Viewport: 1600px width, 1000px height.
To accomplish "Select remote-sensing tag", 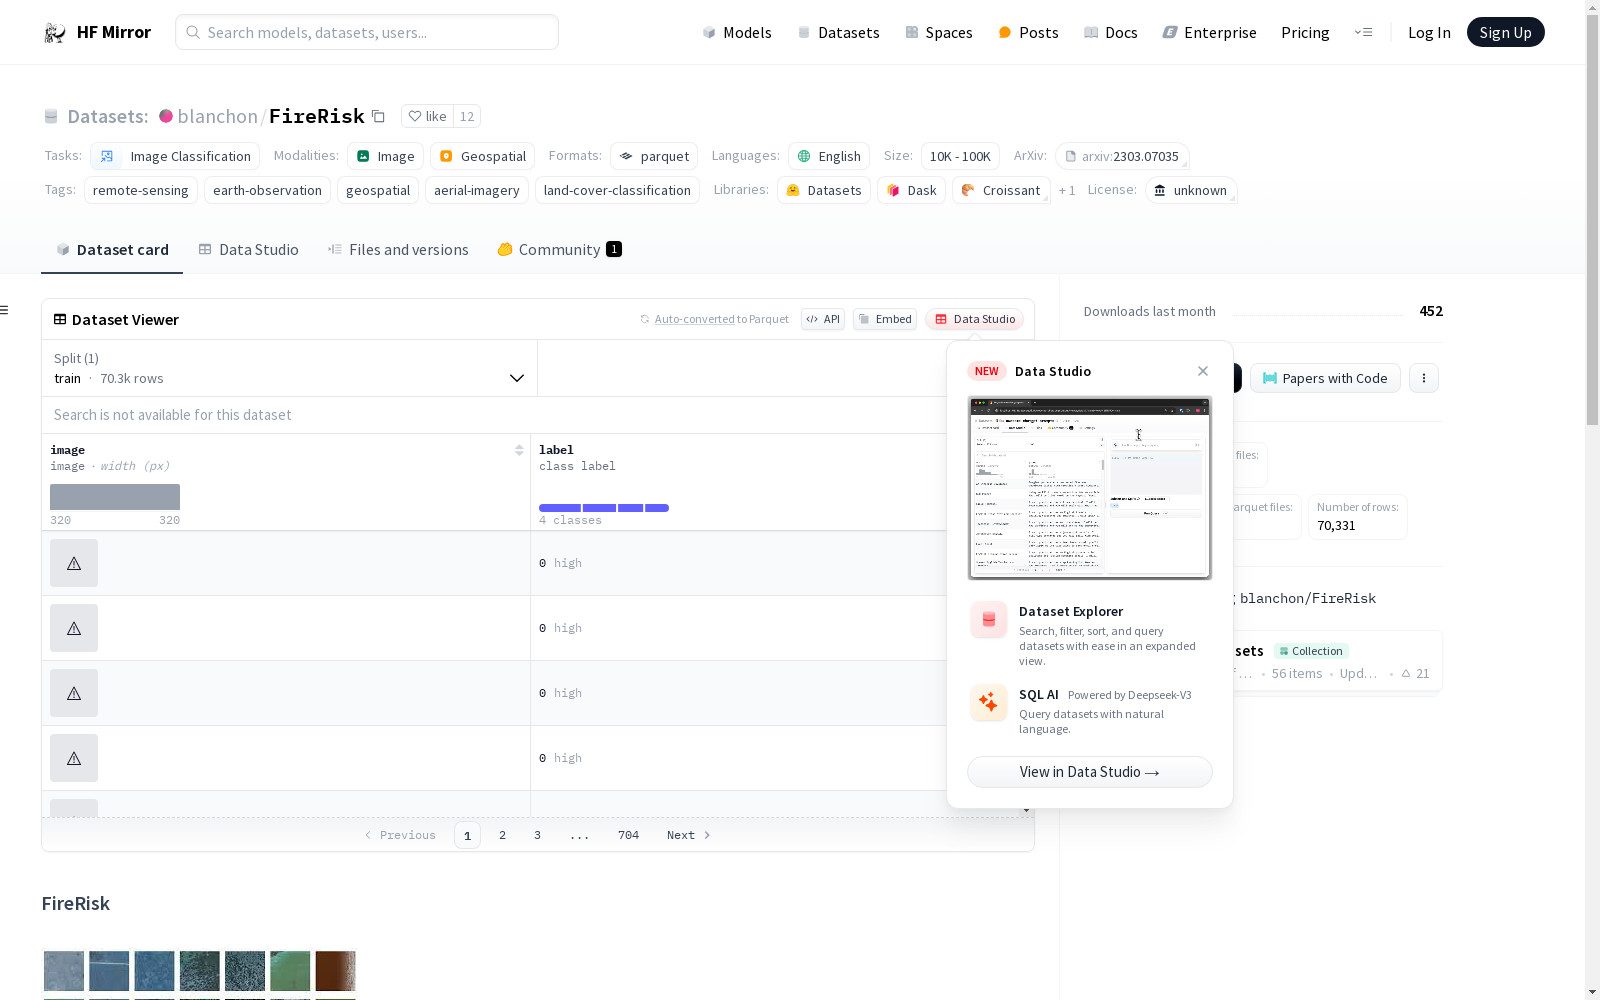I will (x=141, y=190).
